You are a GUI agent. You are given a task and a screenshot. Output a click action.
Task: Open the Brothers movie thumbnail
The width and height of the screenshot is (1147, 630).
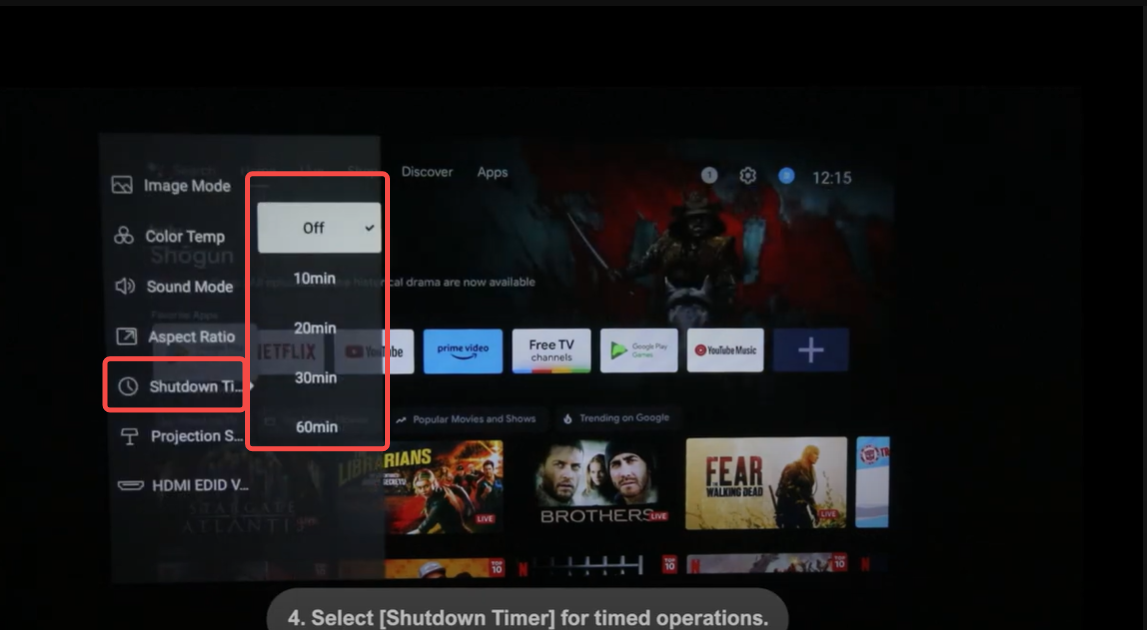tap(597, 484)
